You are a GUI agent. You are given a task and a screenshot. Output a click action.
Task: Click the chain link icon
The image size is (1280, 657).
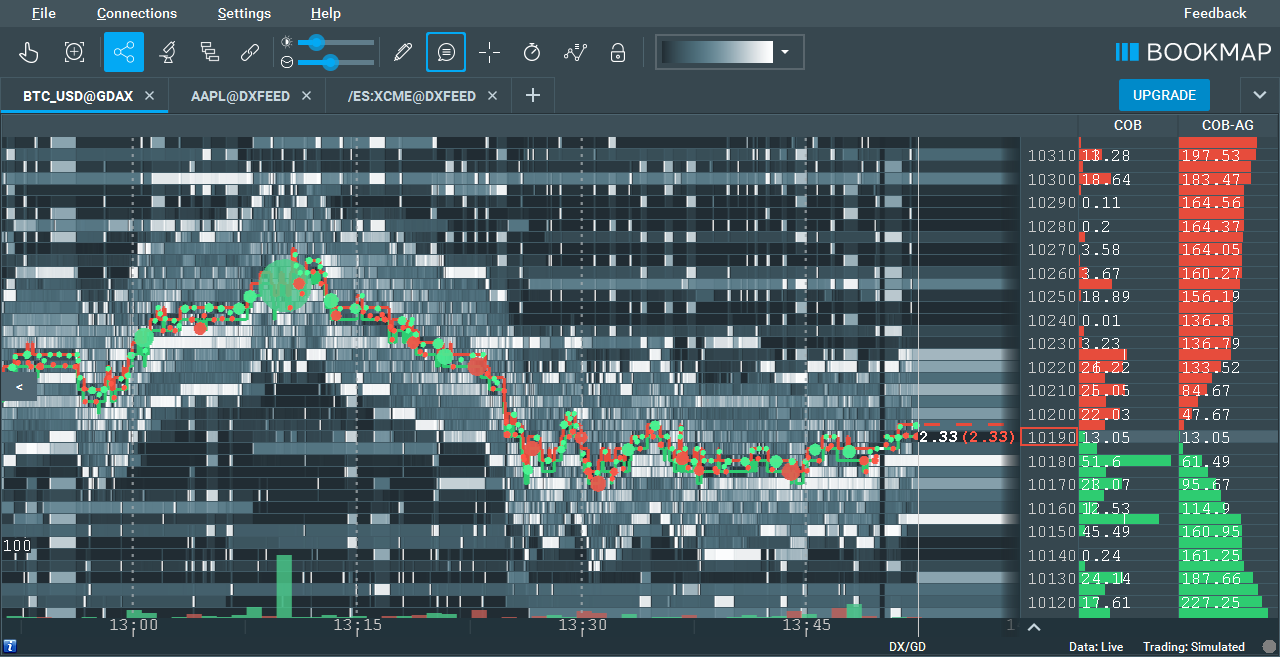coord(251,52)
